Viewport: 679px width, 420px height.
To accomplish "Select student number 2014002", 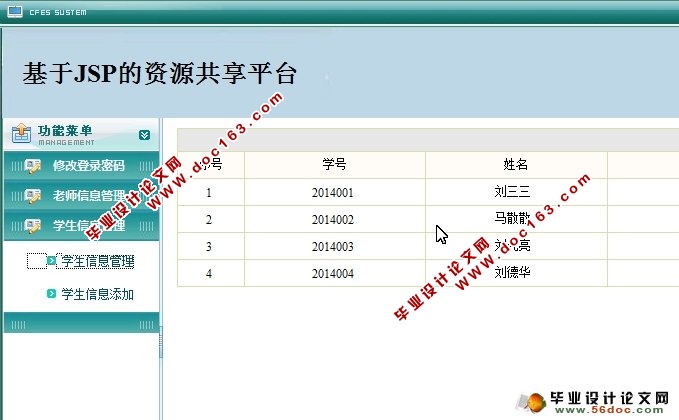I will [x=333, y=220].
